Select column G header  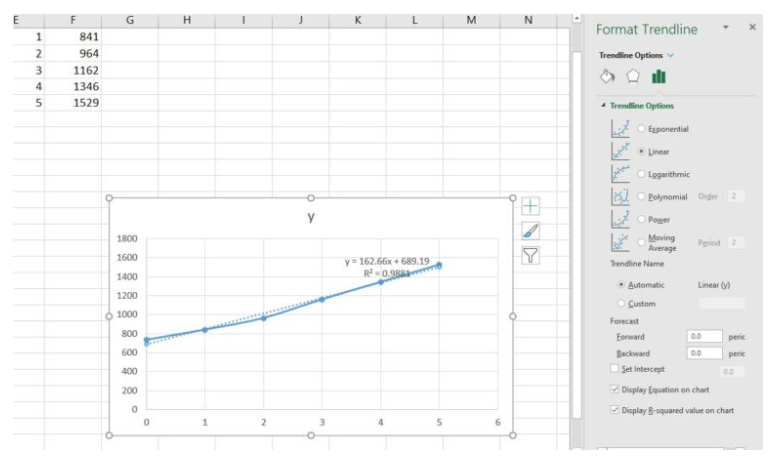coord(130,20)
